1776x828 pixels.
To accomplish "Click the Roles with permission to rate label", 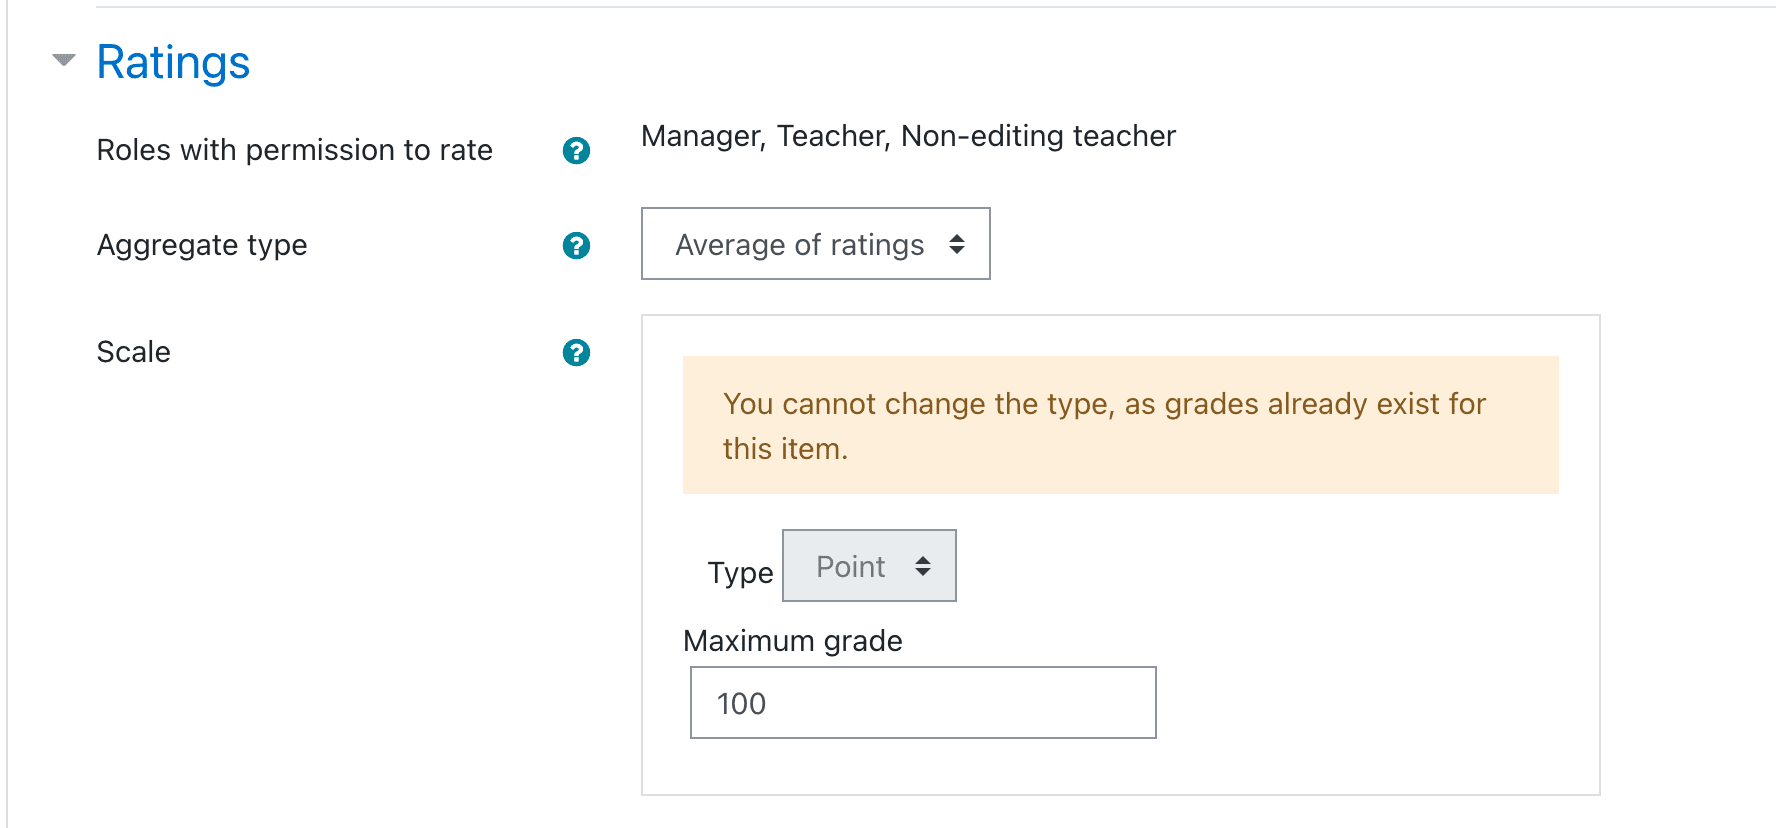I will pos(295,150).
